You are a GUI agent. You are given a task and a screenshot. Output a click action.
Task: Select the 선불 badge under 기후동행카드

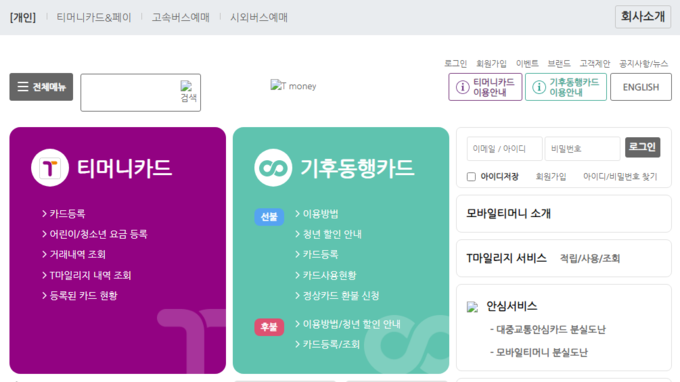click(269, 216)
